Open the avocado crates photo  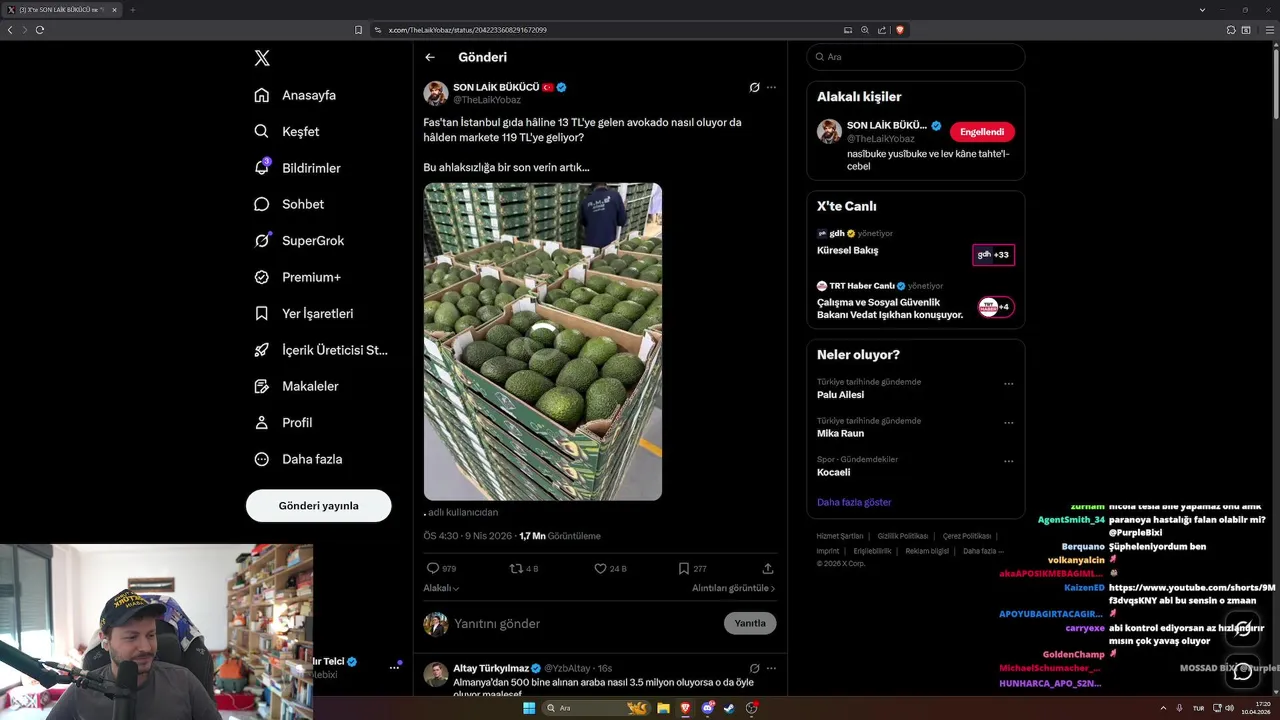coord(543,341)
